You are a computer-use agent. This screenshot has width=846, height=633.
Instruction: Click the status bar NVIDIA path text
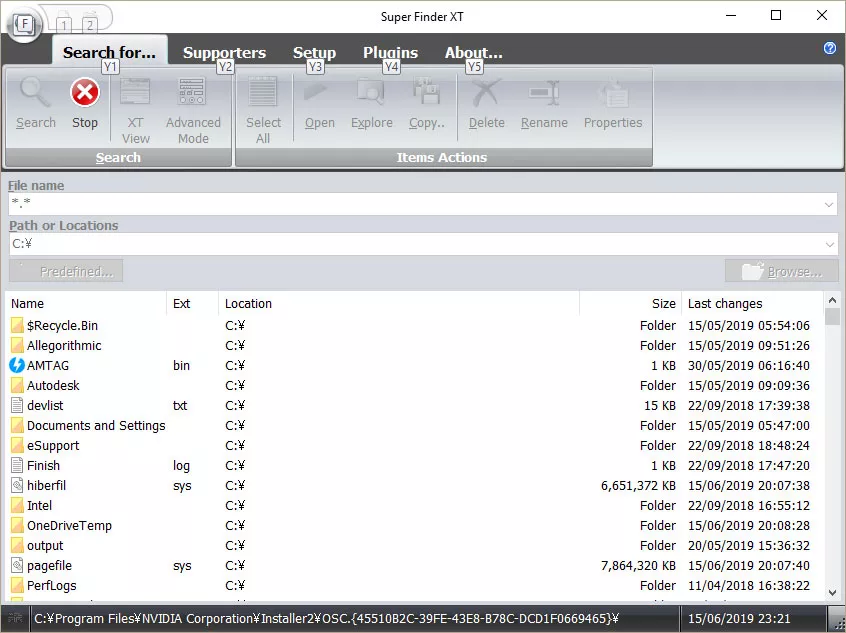(x=326, y=618)
